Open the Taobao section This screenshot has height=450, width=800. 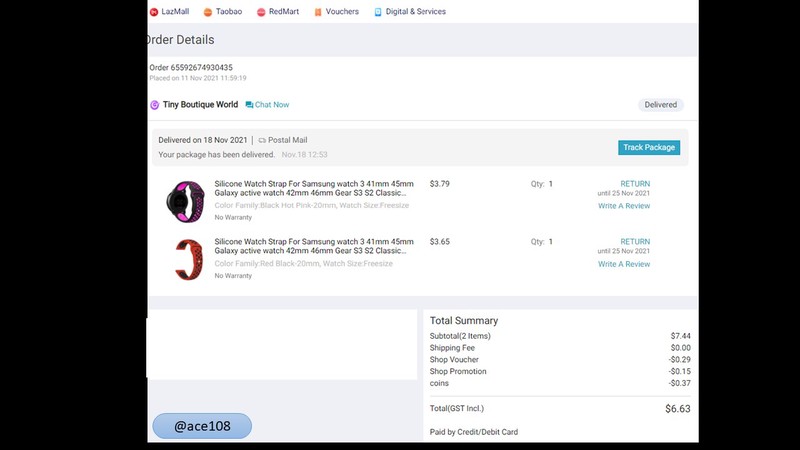[x=229, y=11]
